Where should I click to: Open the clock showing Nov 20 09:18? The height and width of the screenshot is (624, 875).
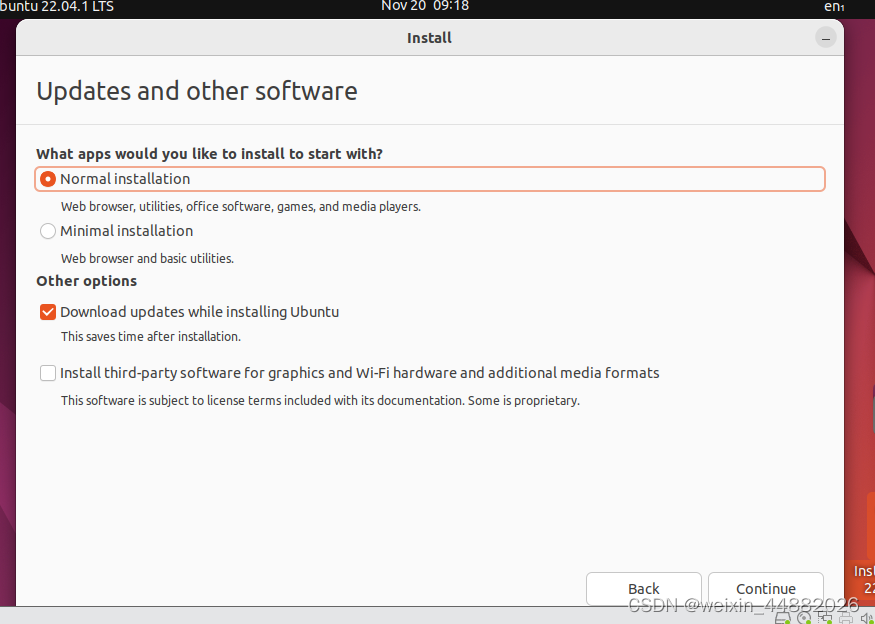click(425, 6)
